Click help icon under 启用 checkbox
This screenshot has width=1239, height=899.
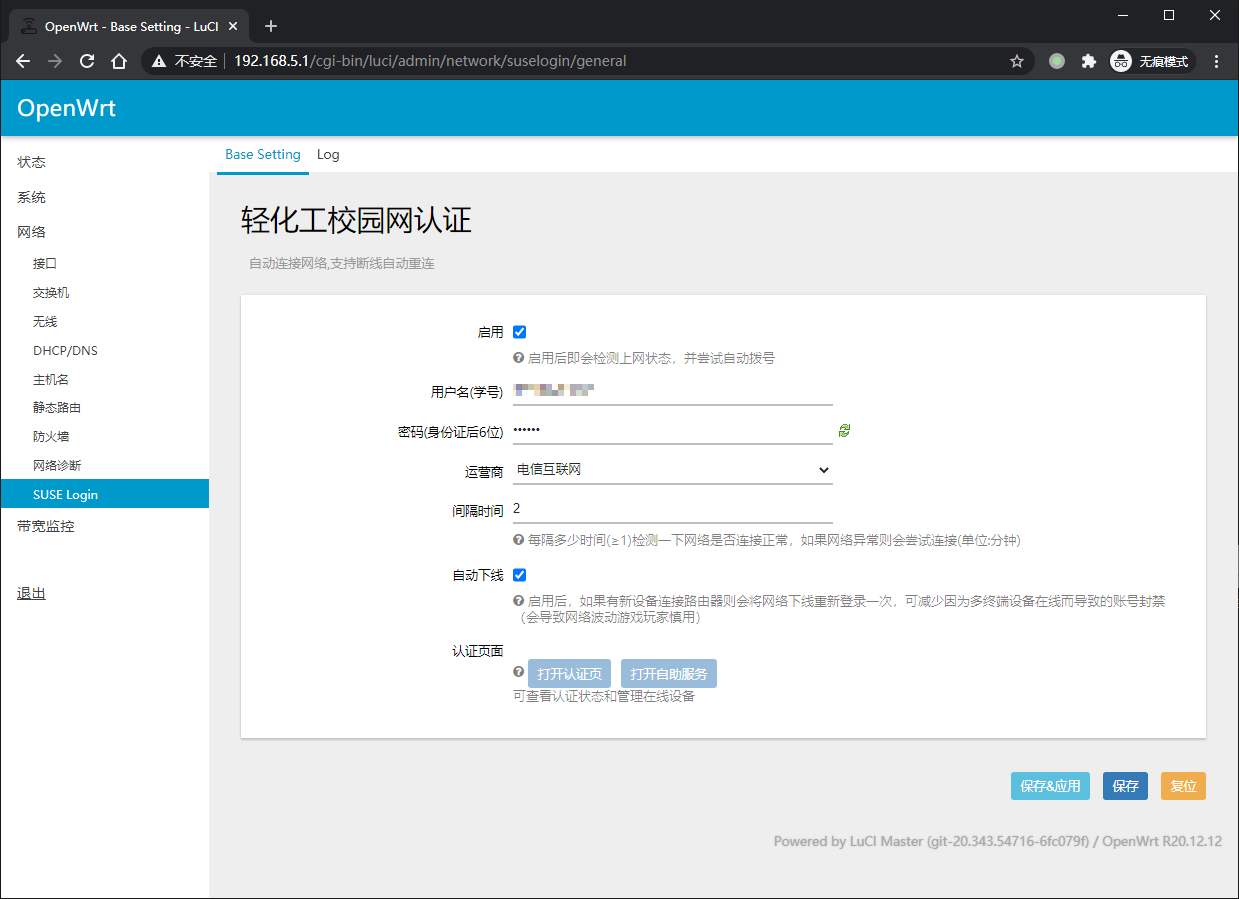[x=518, y=357]
